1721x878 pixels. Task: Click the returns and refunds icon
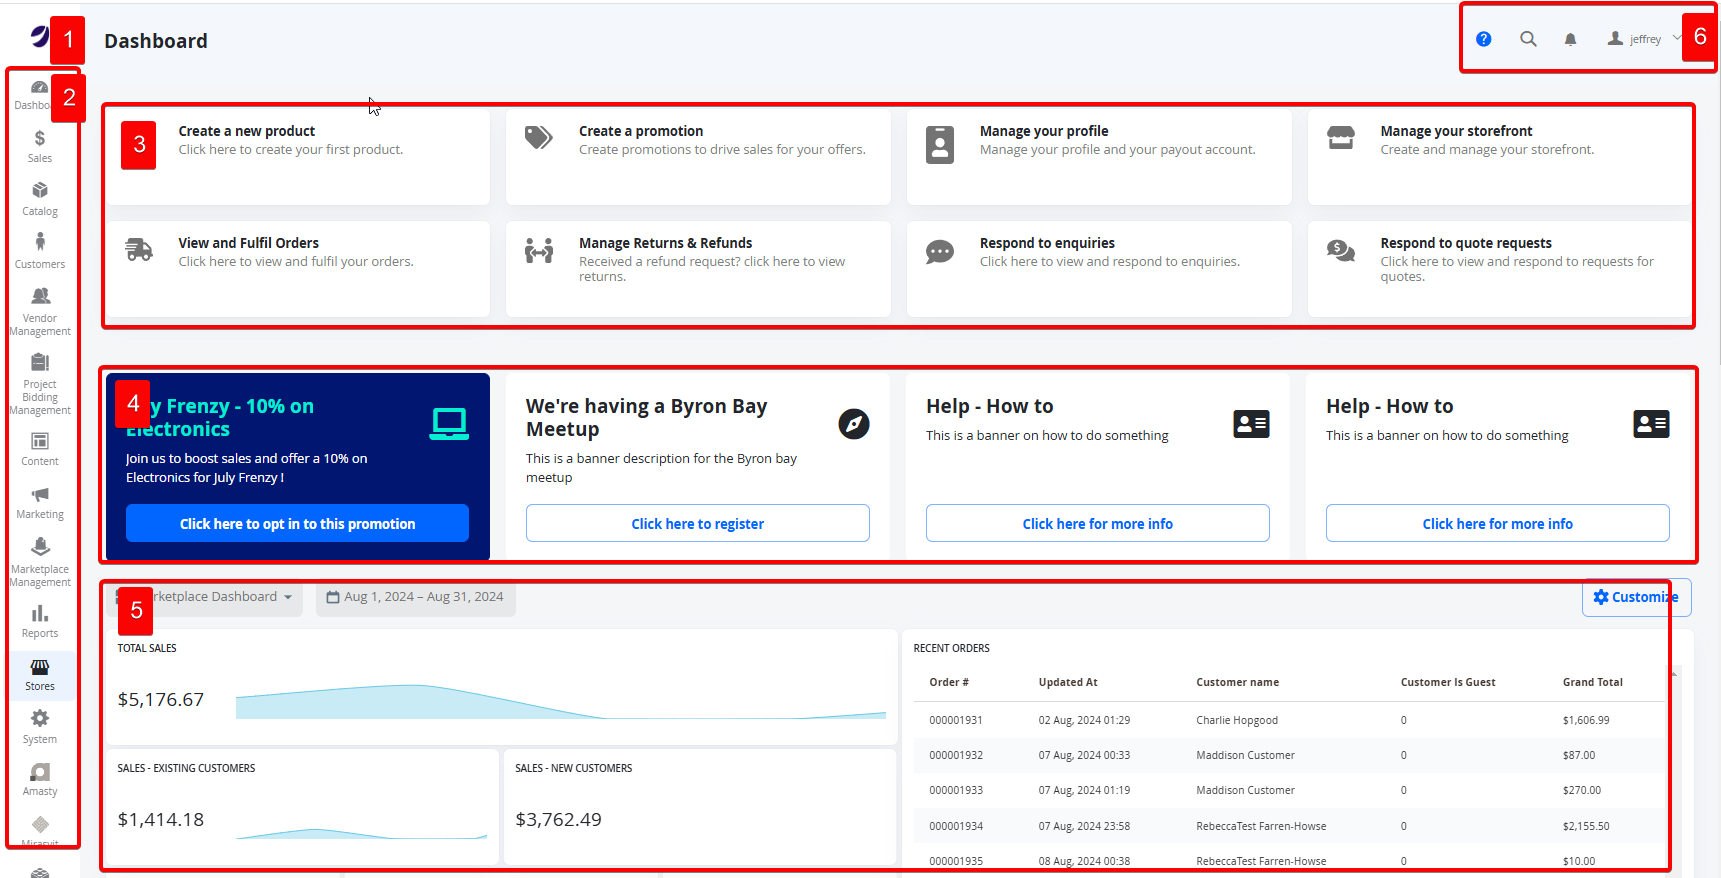pyautogui.click(x=539, y=250)
